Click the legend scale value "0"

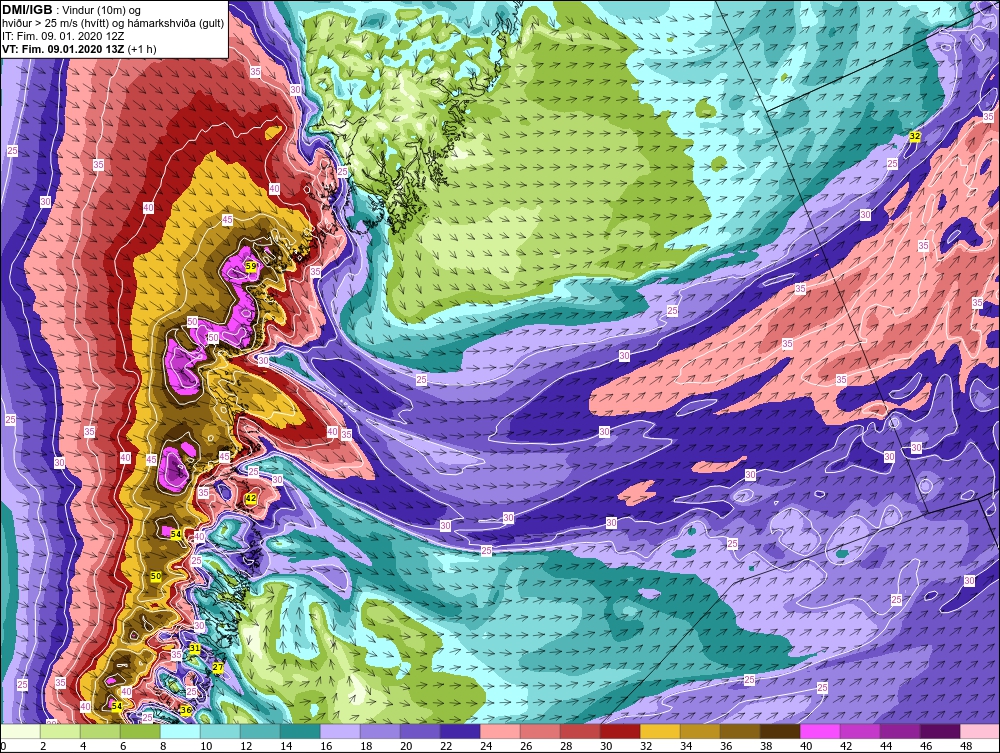(3, 746)
